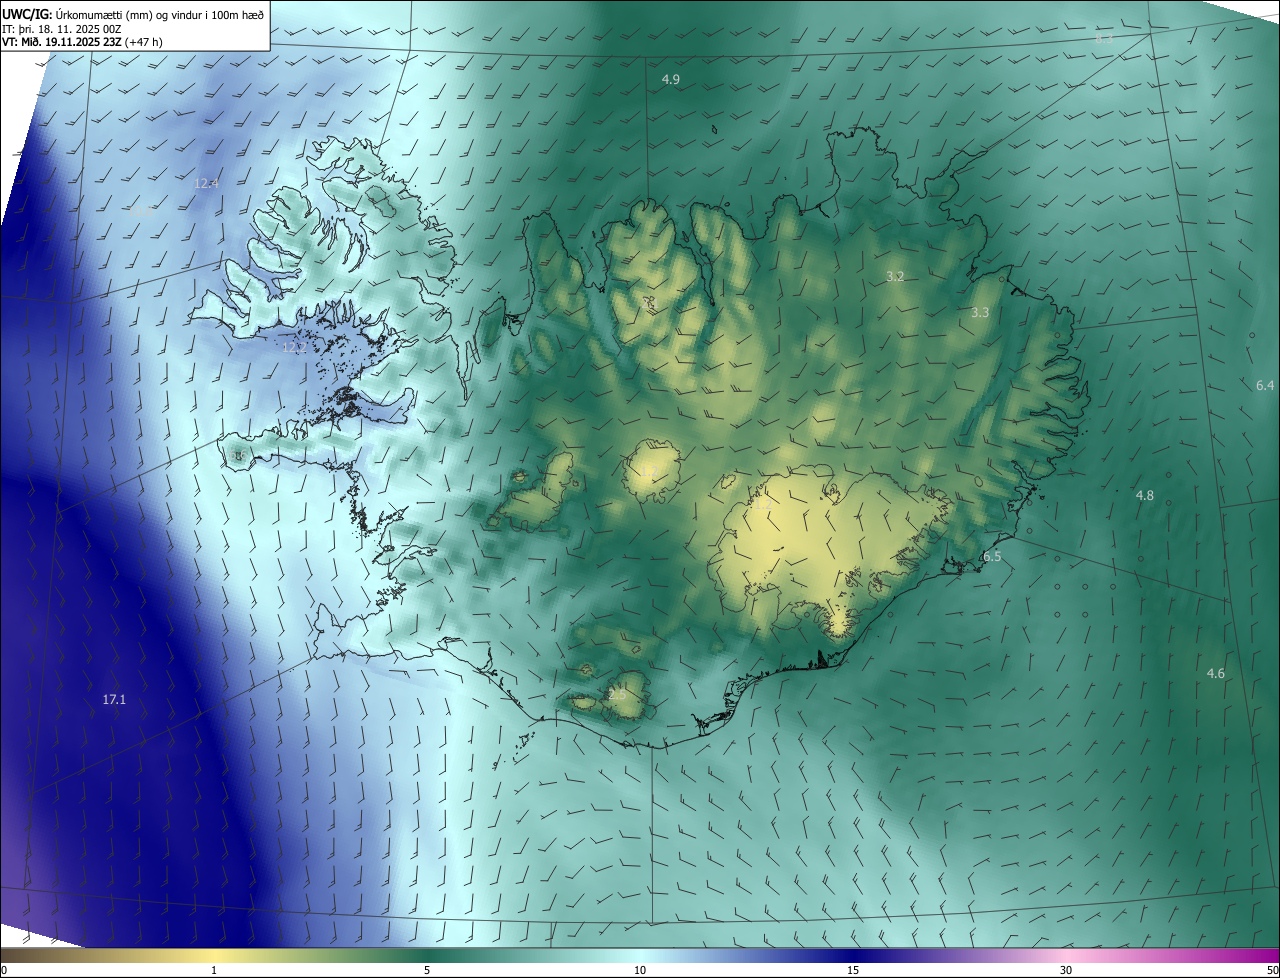The width and height of the screenshot is (1280, 978).
Task: Click the 12.2 value label in Breiðafjörður bay
Action: (x=293, y=348)
